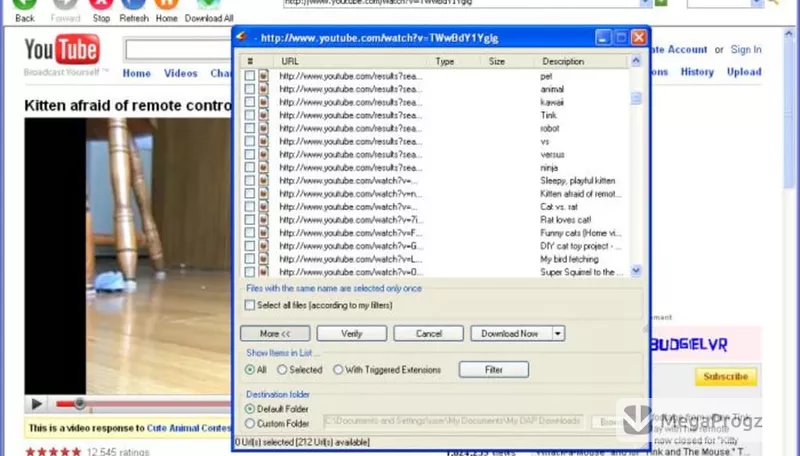This screenshot has height=456, width=800.
Task: Click the Download Now button
Action: click(x=511, y=334)
